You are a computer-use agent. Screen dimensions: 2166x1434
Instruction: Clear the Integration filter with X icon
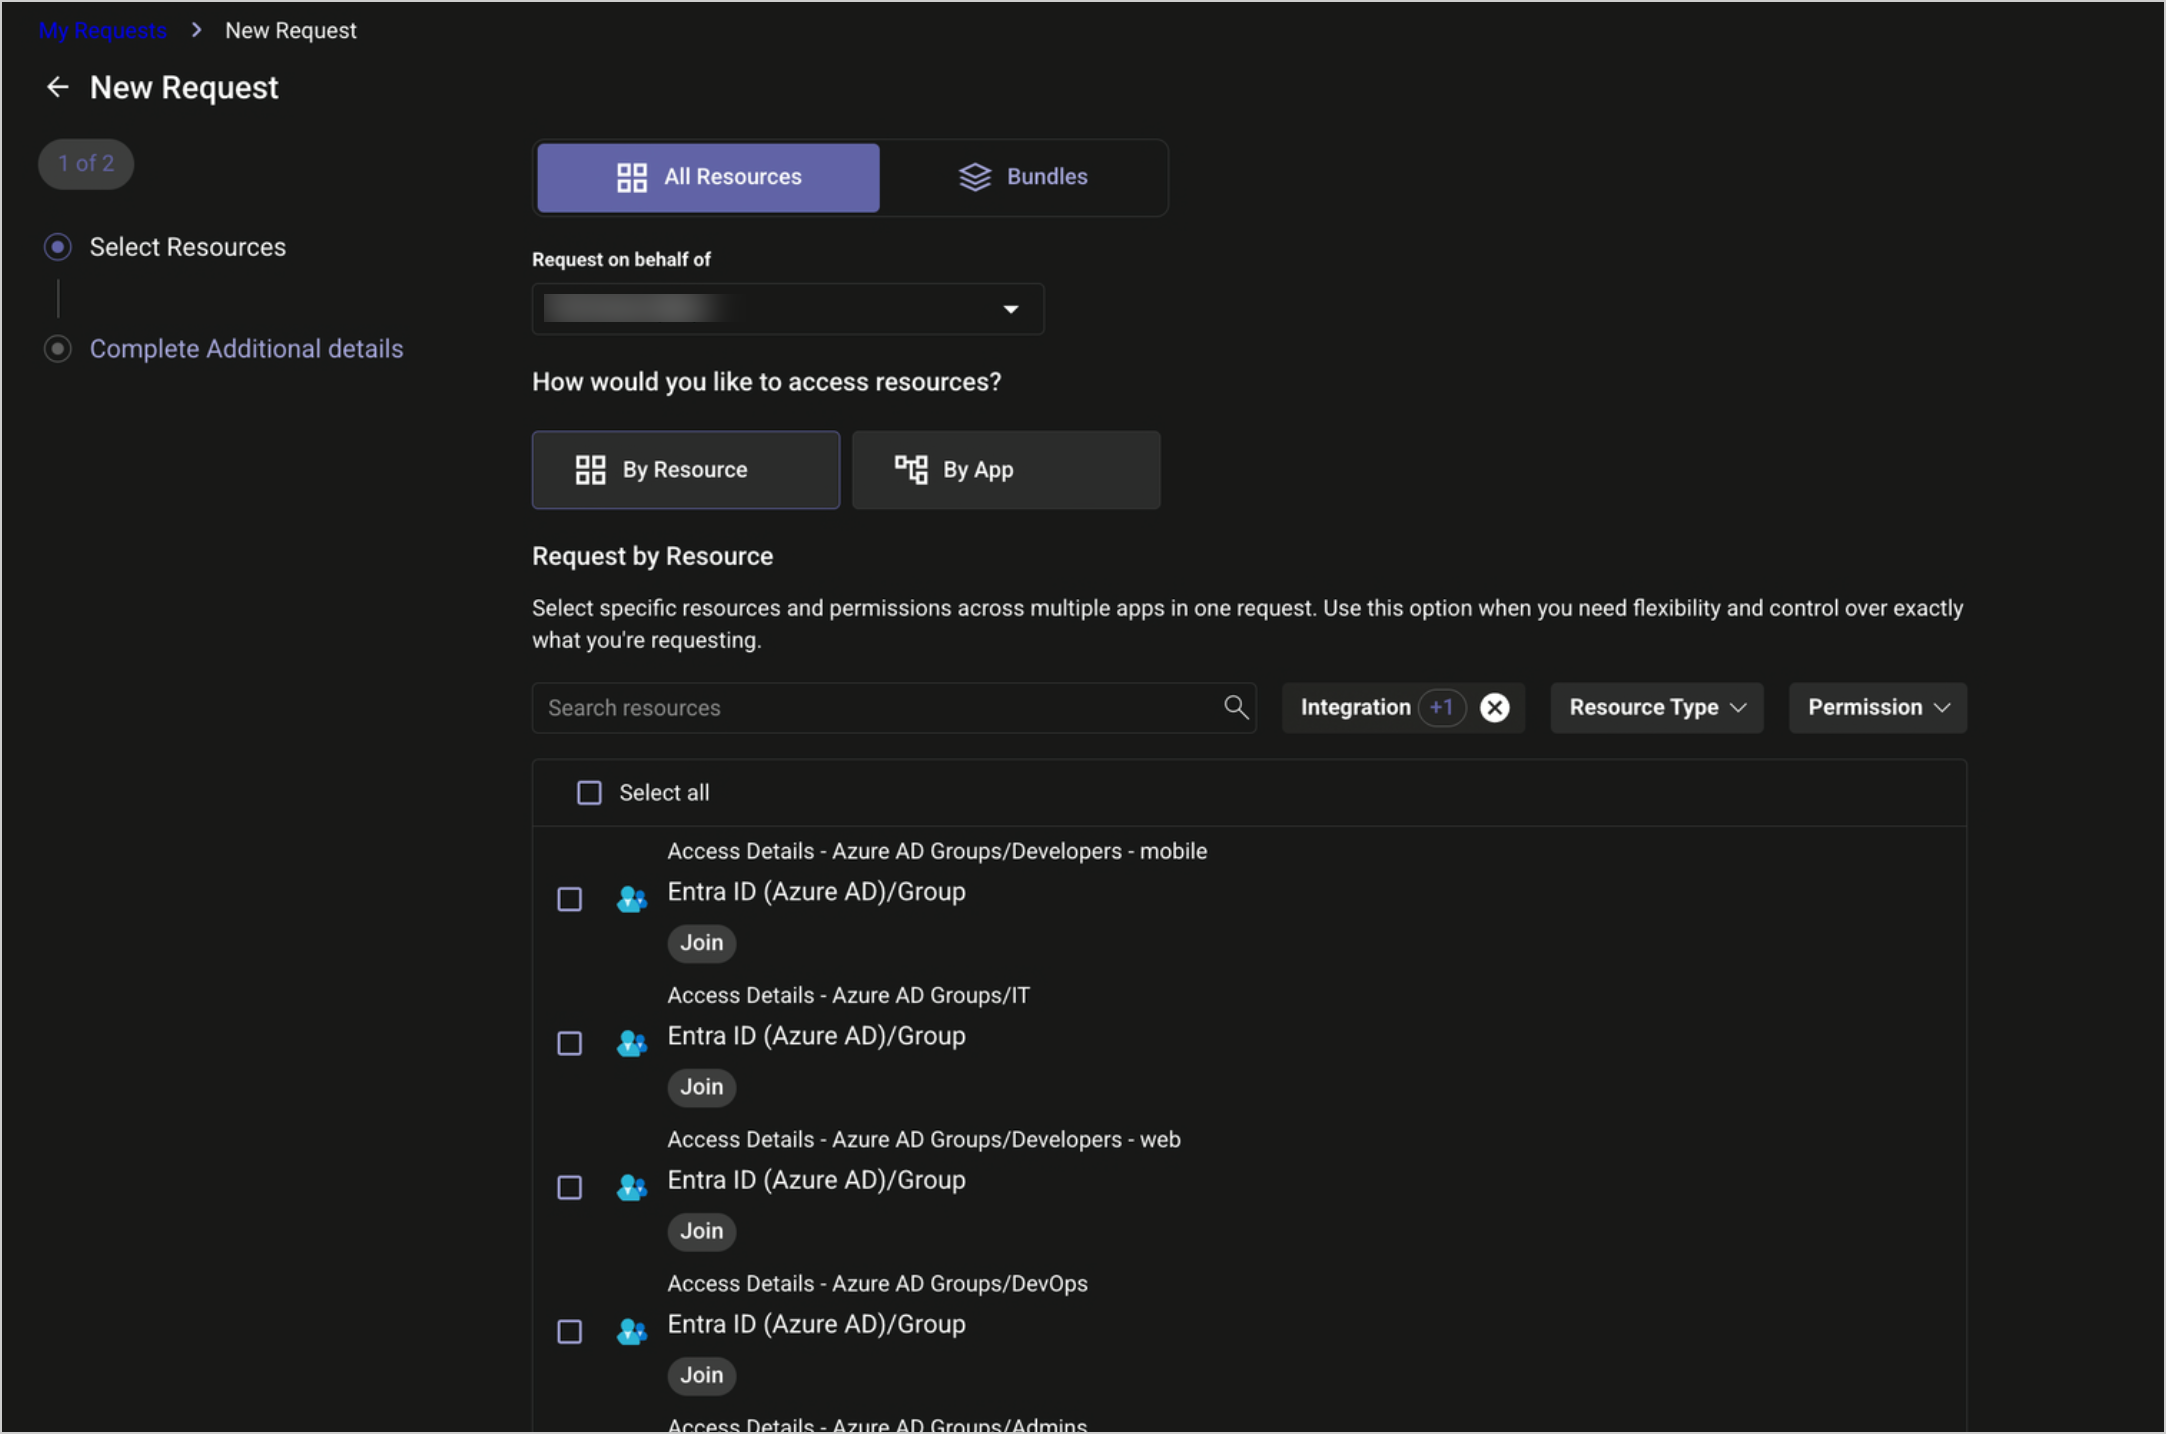tap(1494, 708)
